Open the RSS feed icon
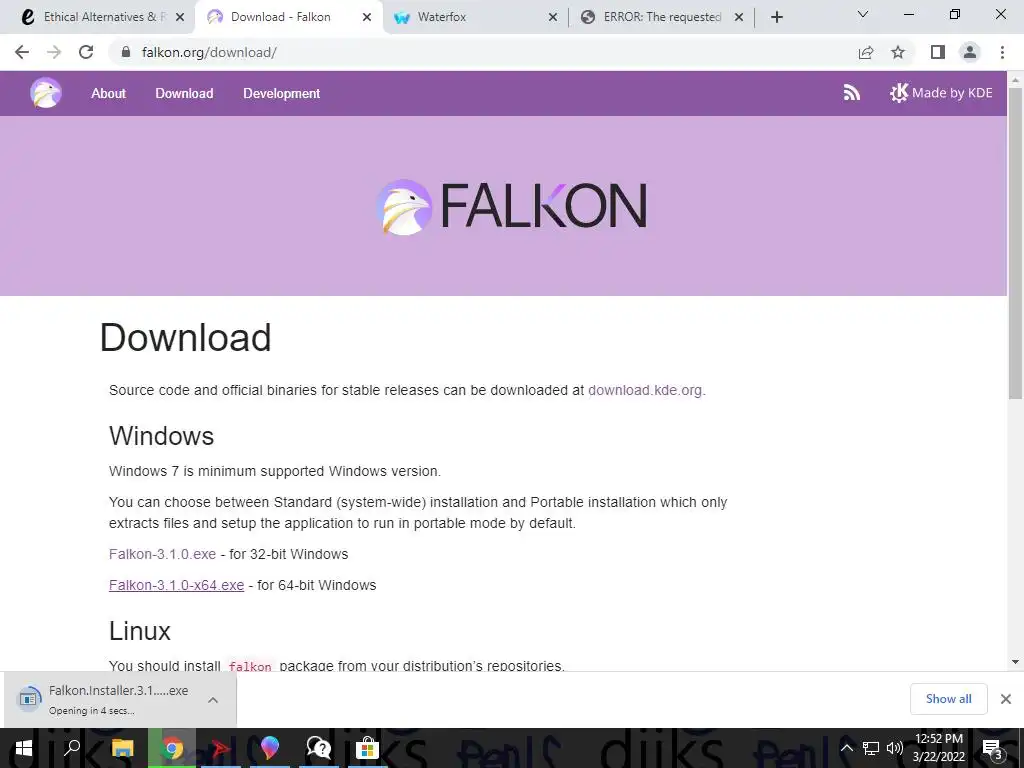 [852, 93]
